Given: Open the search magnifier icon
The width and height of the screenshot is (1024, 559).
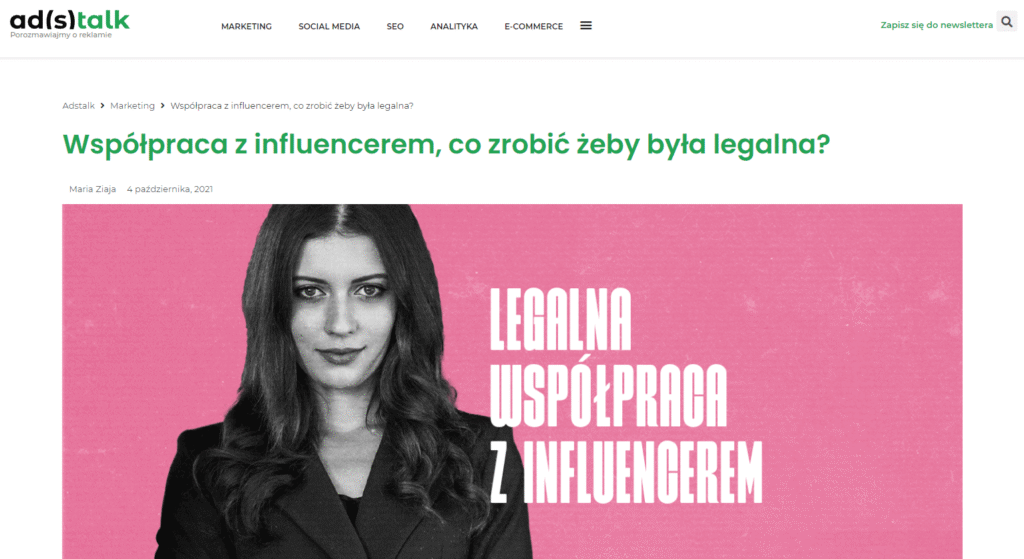Looking at the screenshot, I should 1006,22.
